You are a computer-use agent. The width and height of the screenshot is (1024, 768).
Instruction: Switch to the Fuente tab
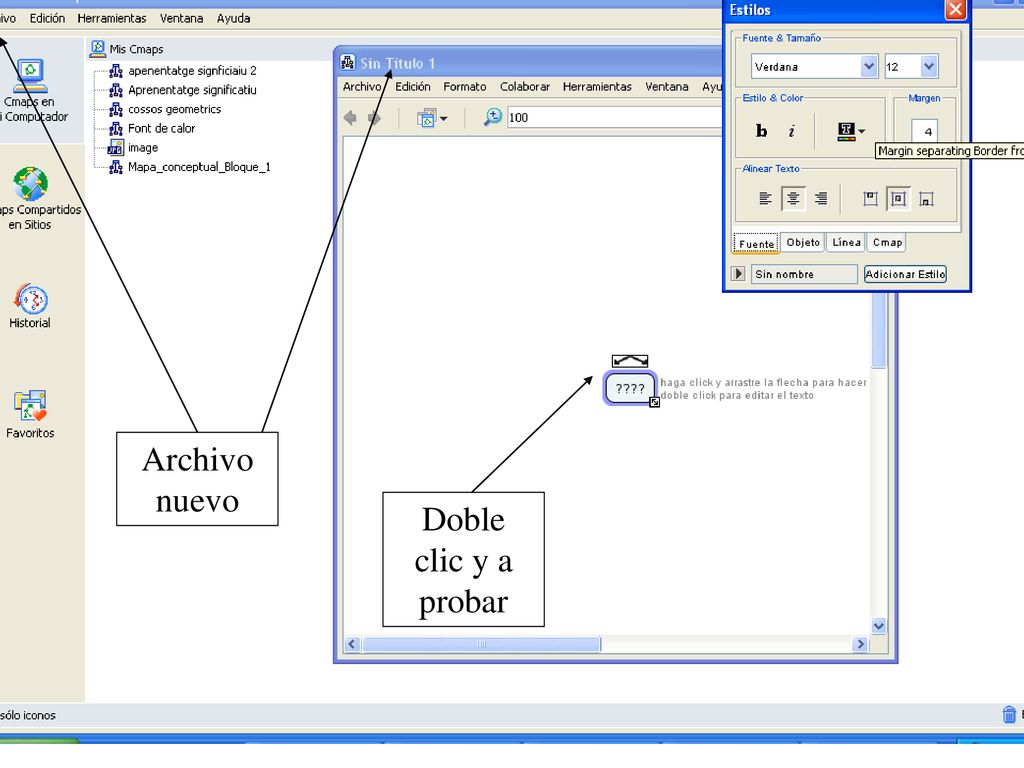[x=756, y=243]
